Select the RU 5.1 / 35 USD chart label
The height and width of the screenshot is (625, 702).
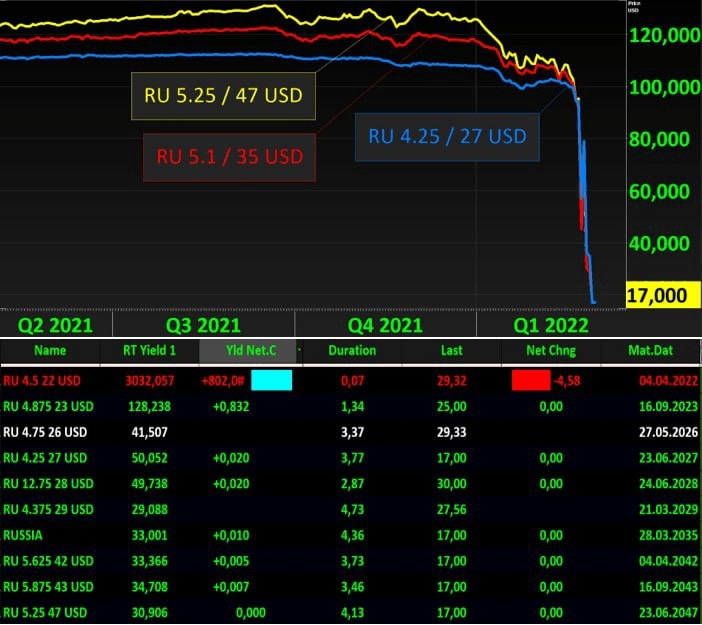coord(229,157)
